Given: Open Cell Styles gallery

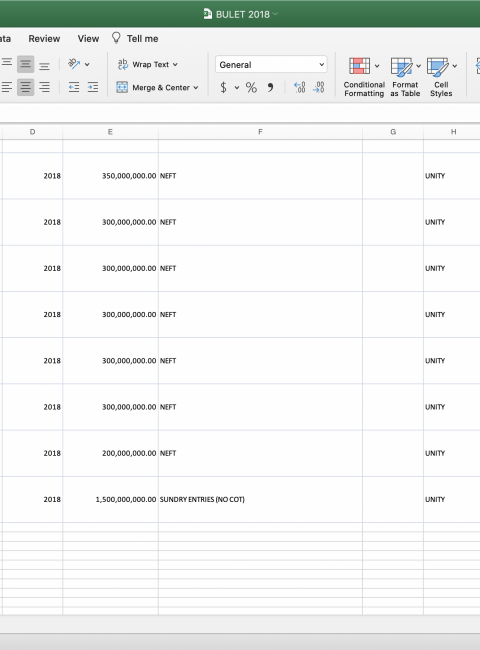Looking at the screenshot, I should [x=441, y=77].
